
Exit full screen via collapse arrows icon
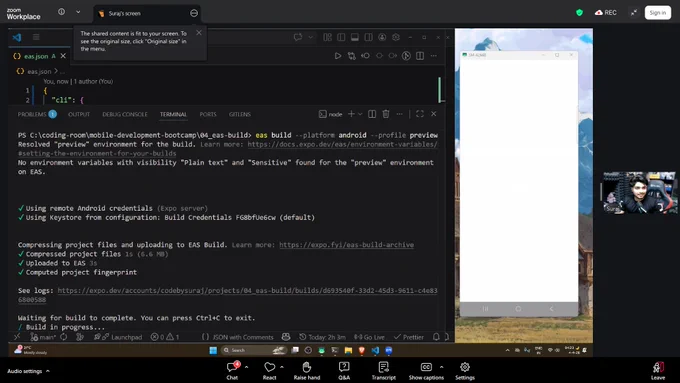(x=634, y=13)
